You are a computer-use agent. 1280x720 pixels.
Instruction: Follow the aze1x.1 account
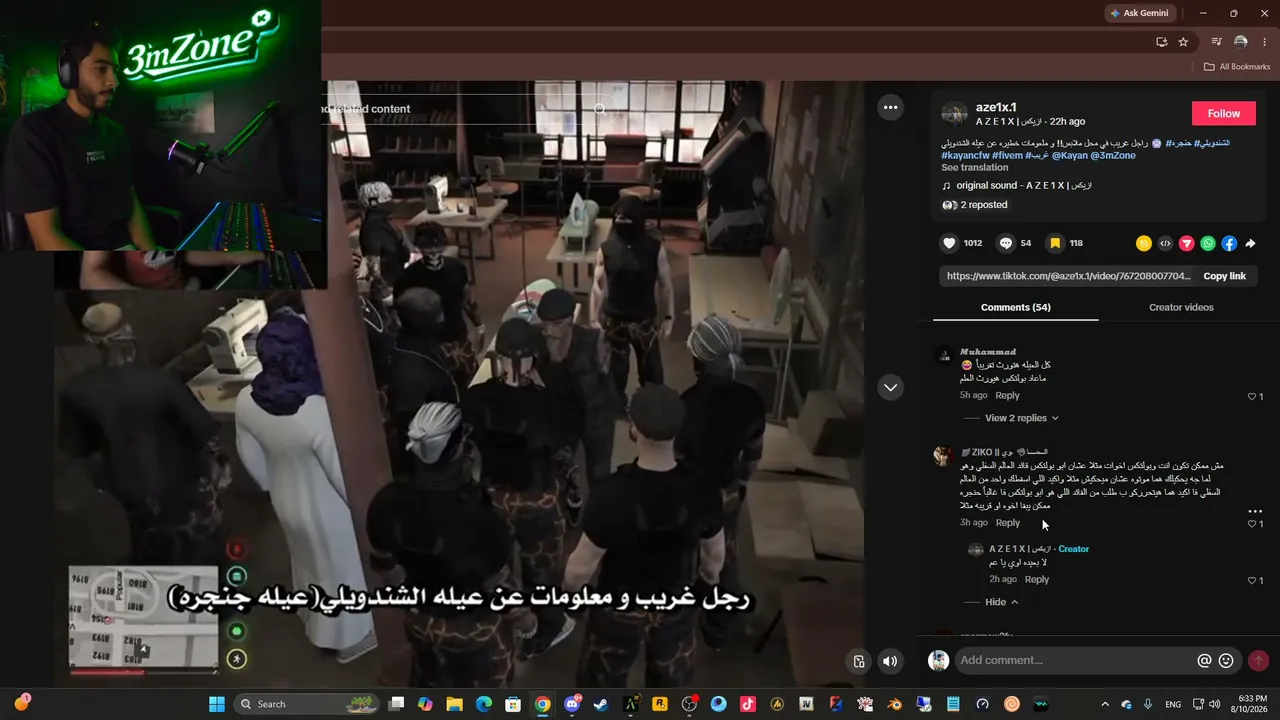pyautogui.click(x=1223, y=113)
